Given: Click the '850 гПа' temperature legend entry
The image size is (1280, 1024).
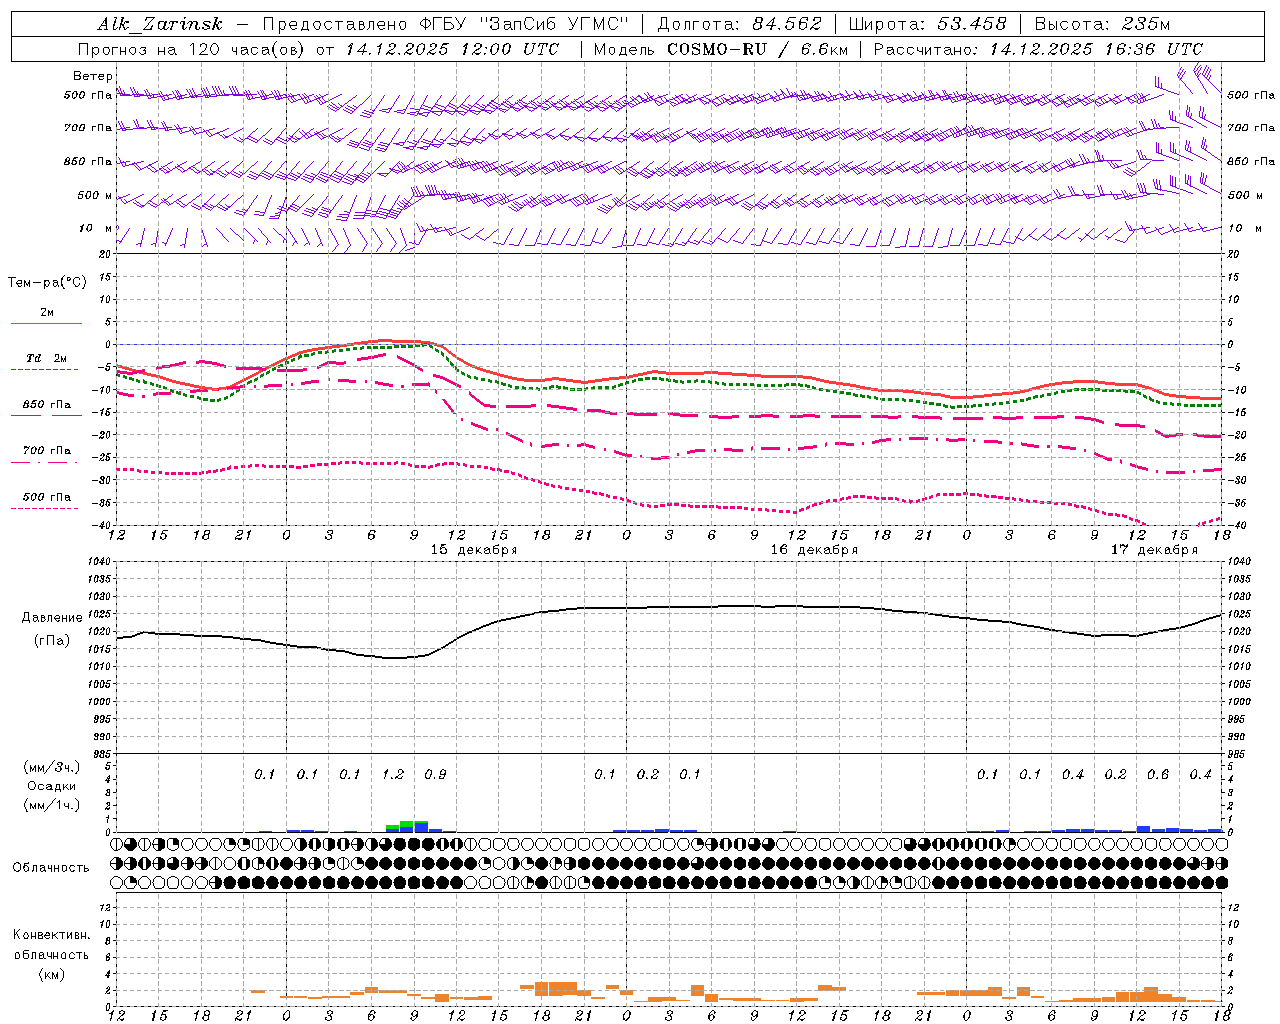Looking at the screenshot, I should [46, 409].
